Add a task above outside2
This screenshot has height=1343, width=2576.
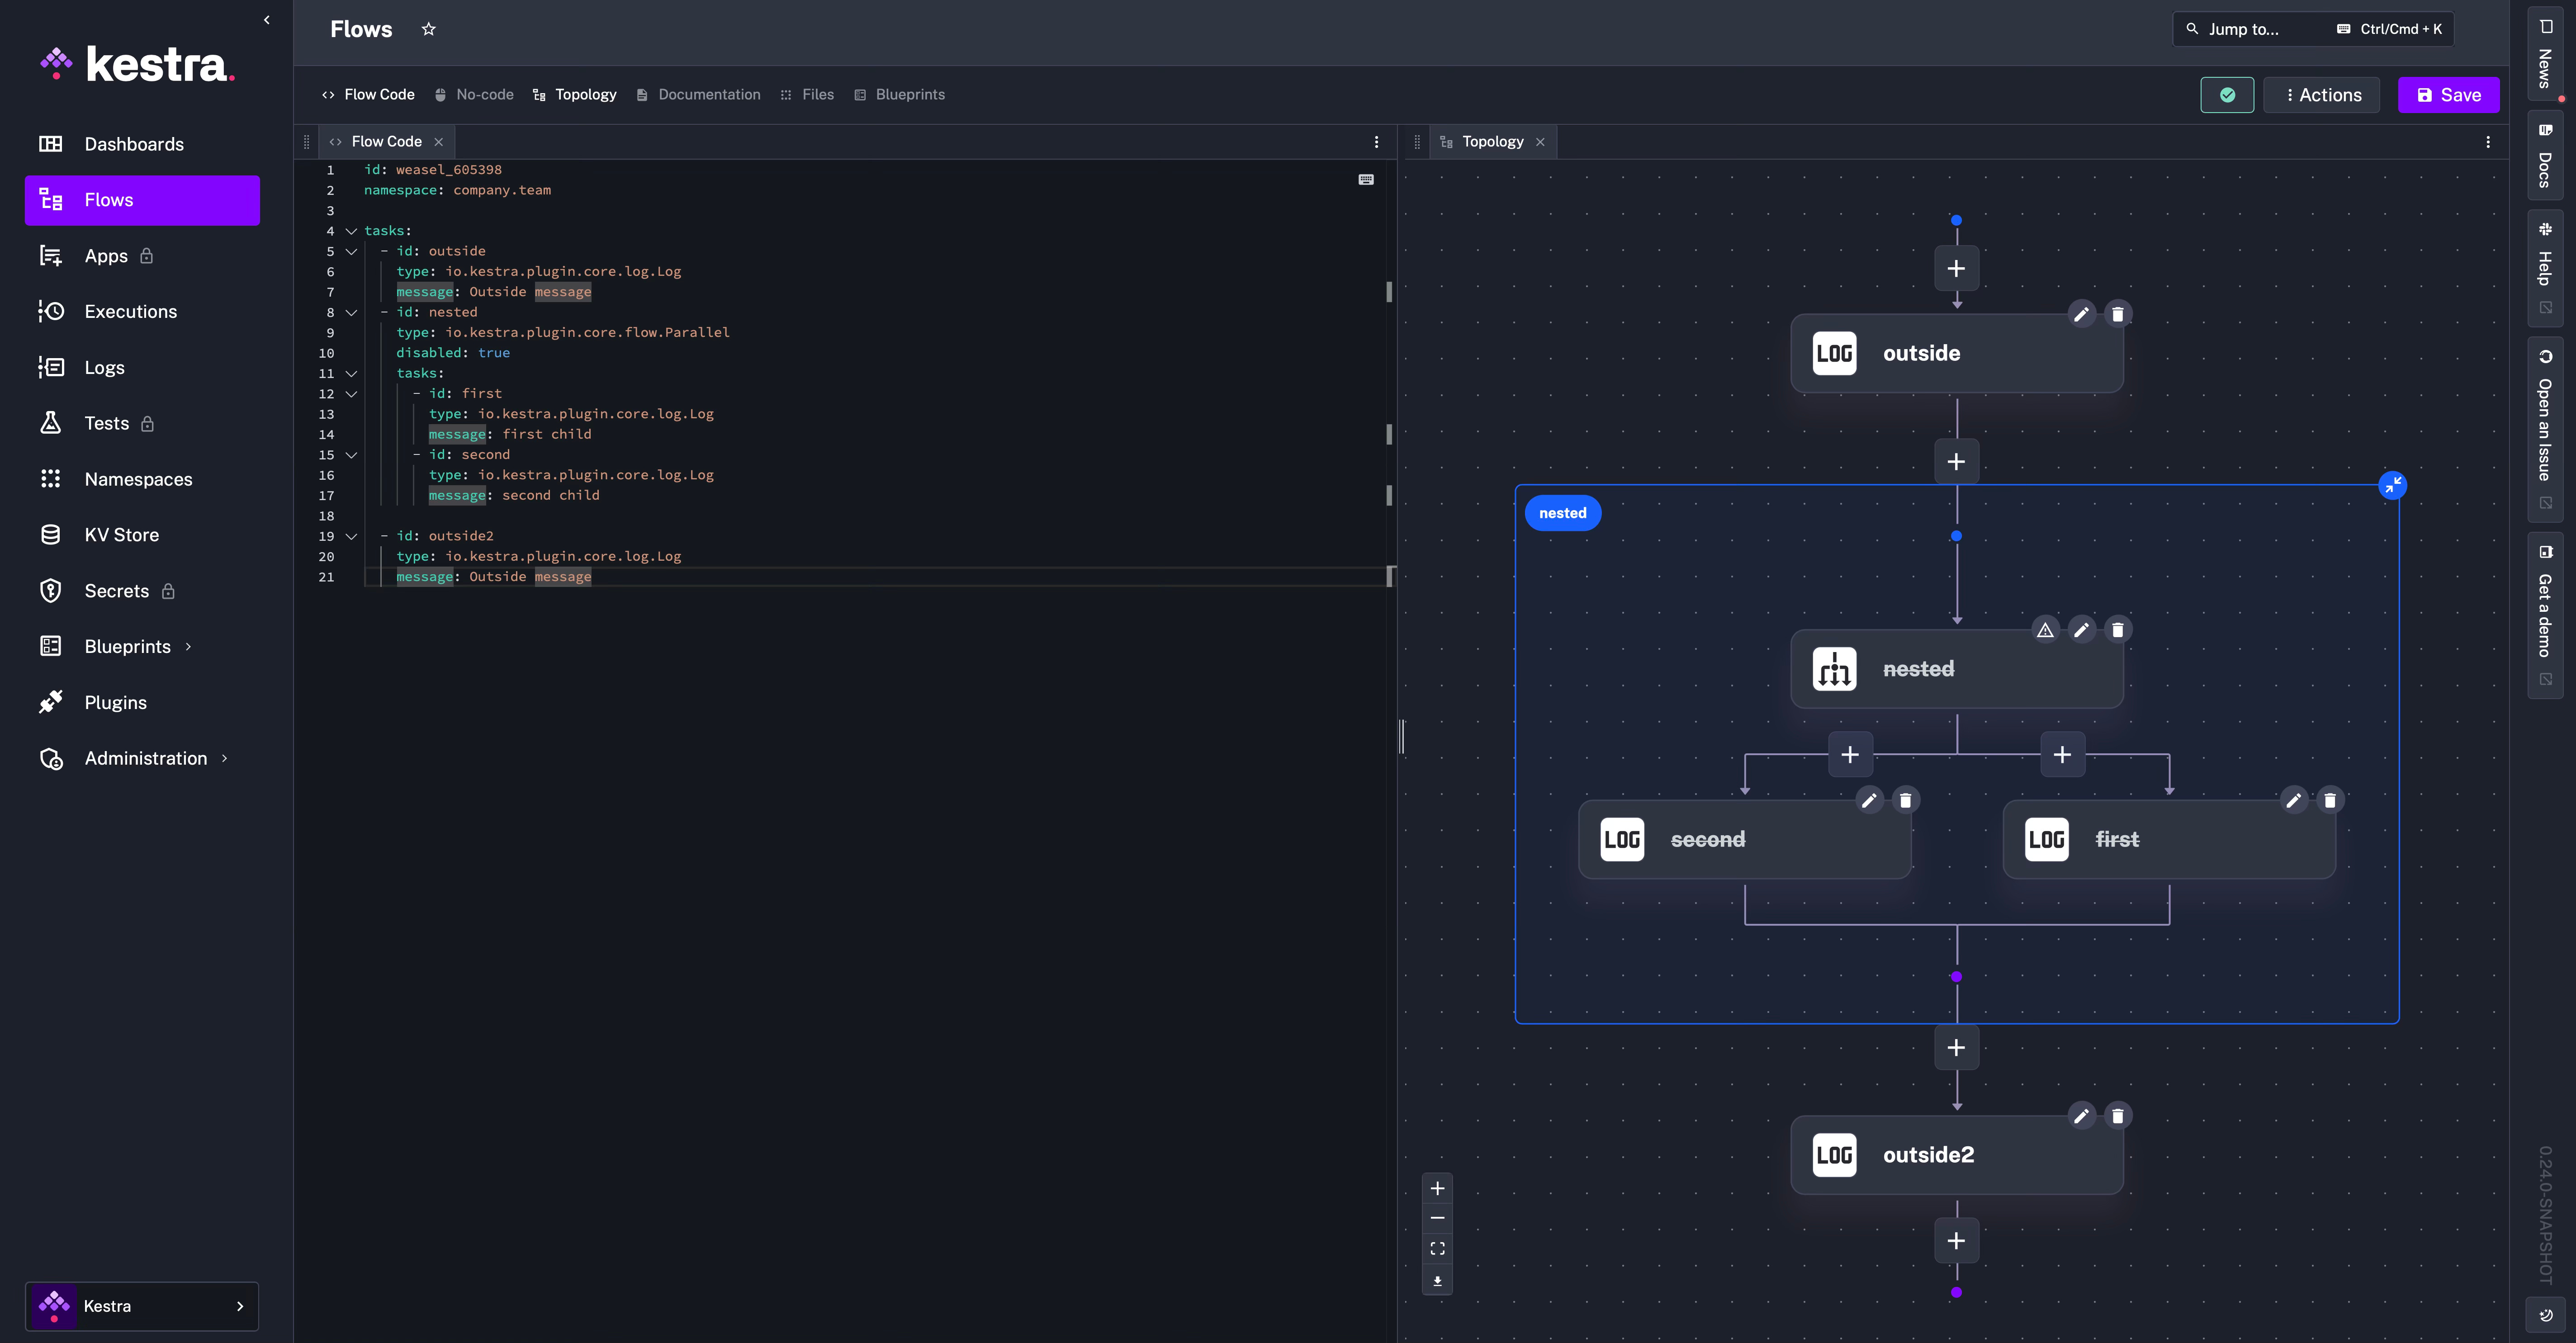[x=1956, y=1047]
